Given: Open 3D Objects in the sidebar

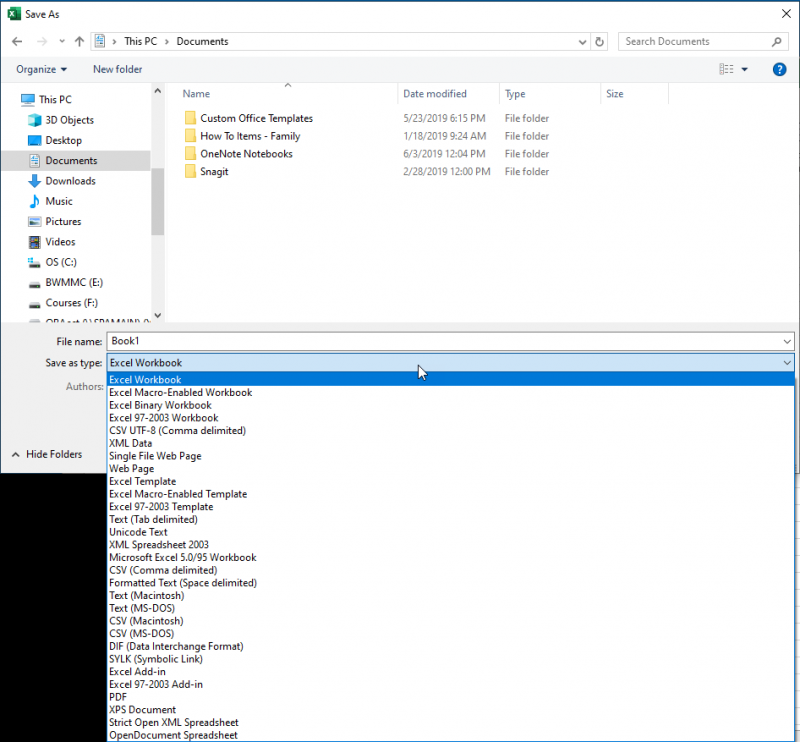Looking at the screenshot, I should point(69,120).
